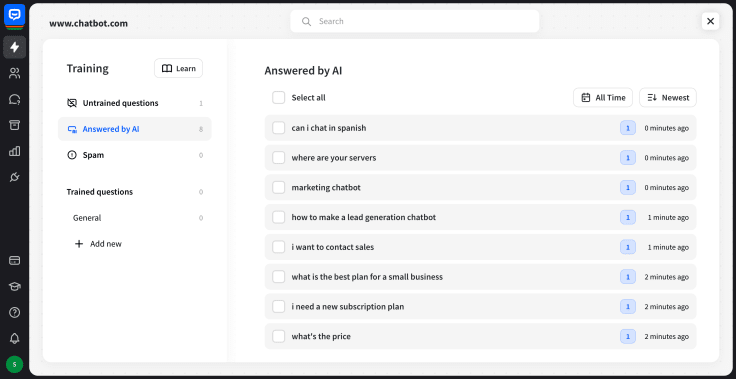
Task: Check the box for 'what's the price'
Action: (x=279, y=336)
